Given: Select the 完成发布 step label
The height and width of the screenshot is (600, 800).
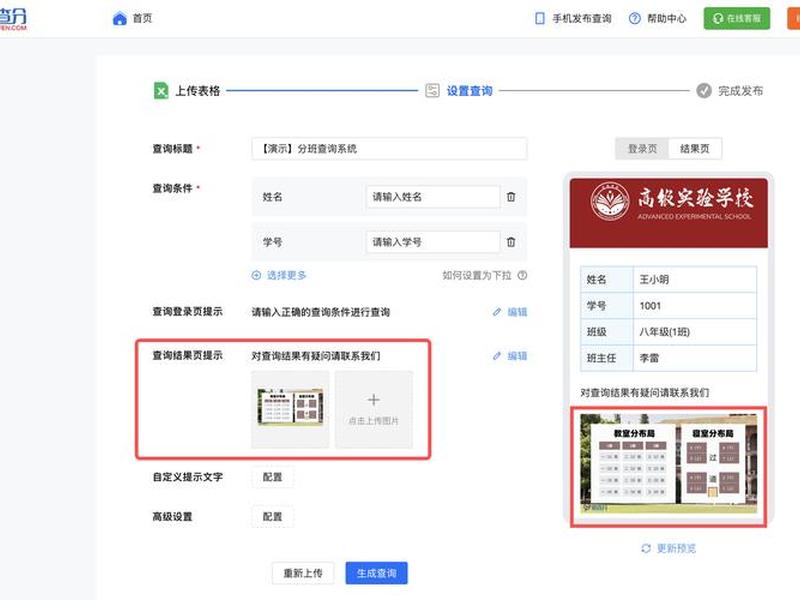Looking at the screenshot, I should pyautogui.click(x=740, y=91).
